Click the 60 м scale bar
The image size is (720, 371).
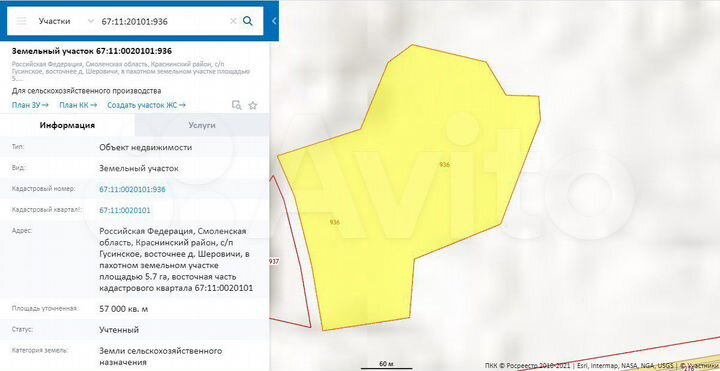(386, 365)
